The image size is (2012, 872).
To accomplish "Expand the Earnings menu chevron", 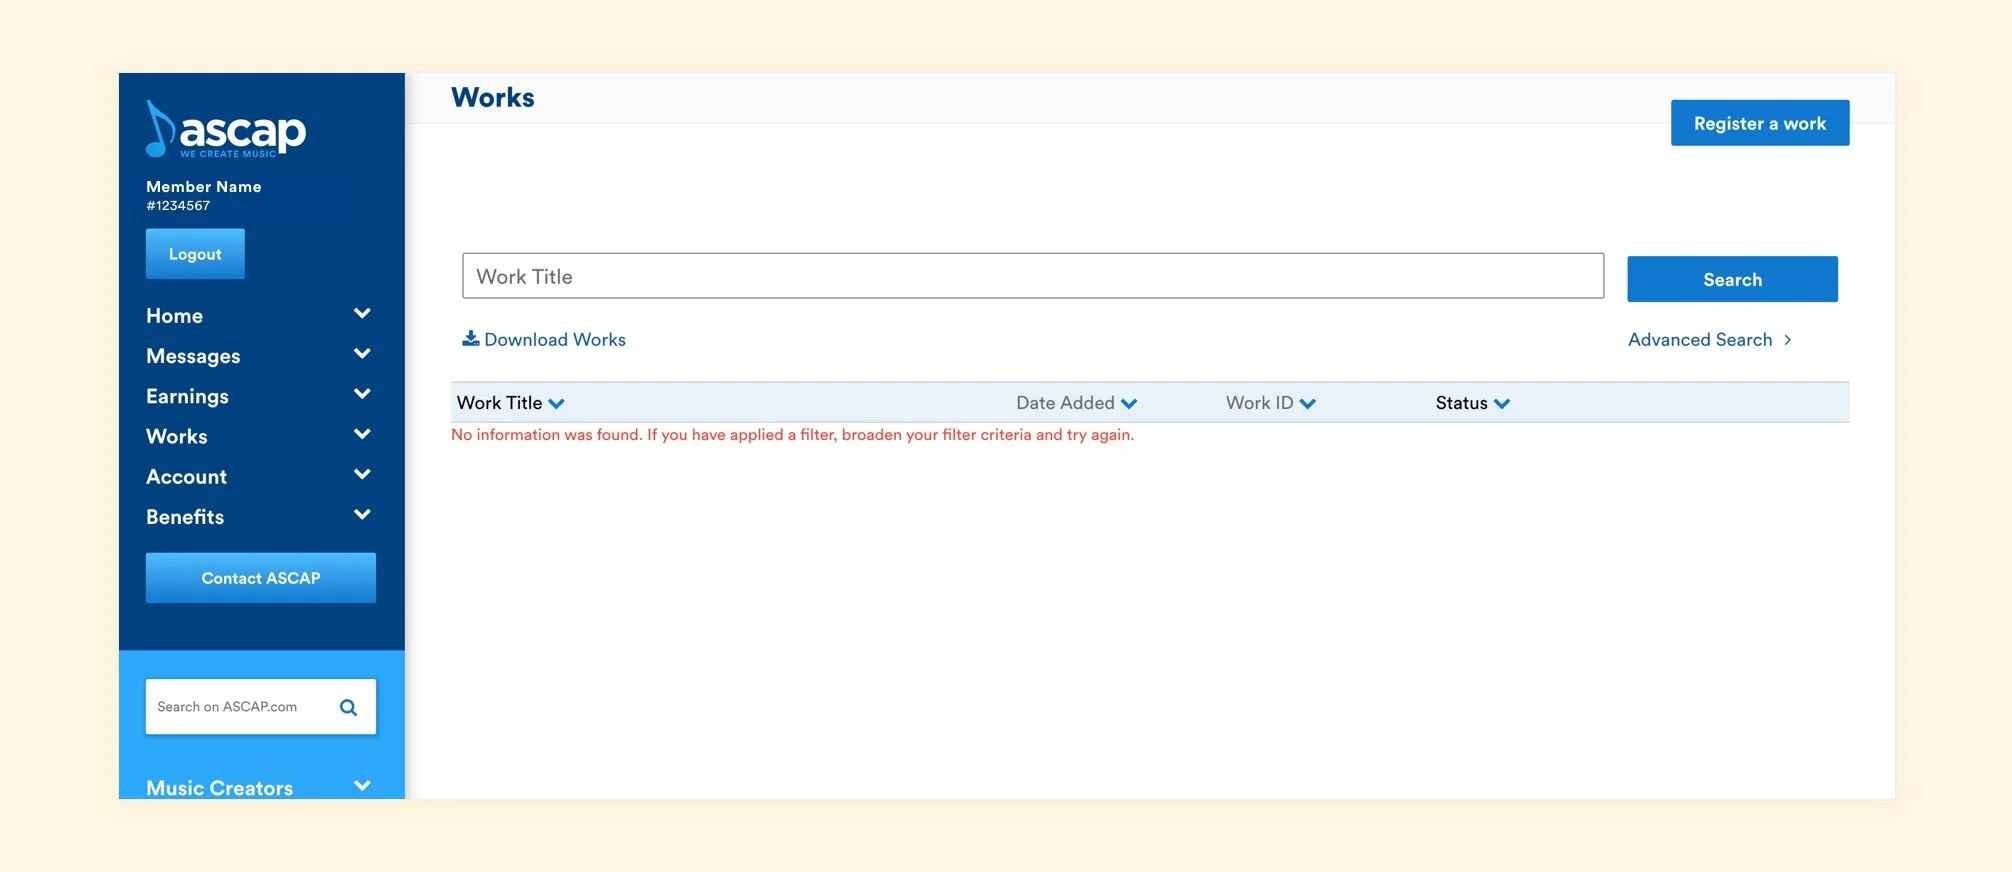I will 362,394.
